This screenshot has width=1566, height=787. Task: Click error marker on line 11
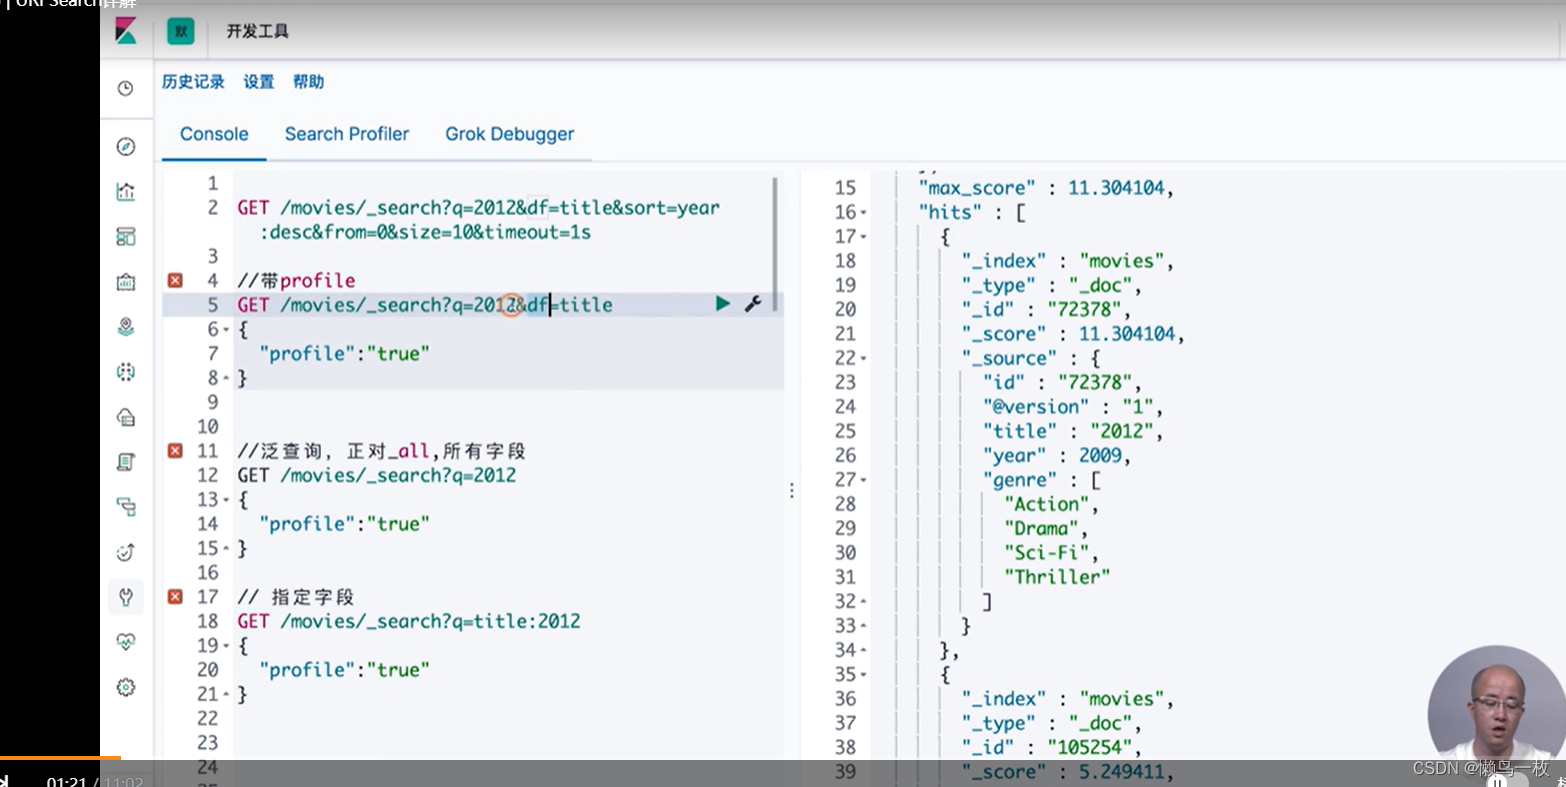[x=175, y=451]
